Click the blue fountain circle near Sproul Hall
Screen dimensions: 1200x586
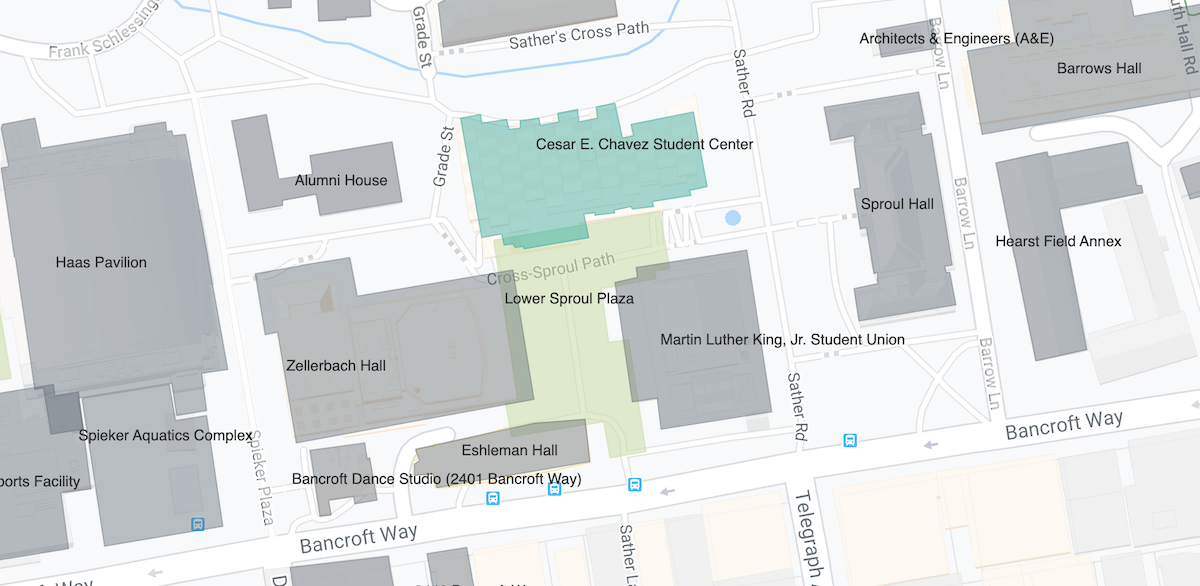[733, 217]
